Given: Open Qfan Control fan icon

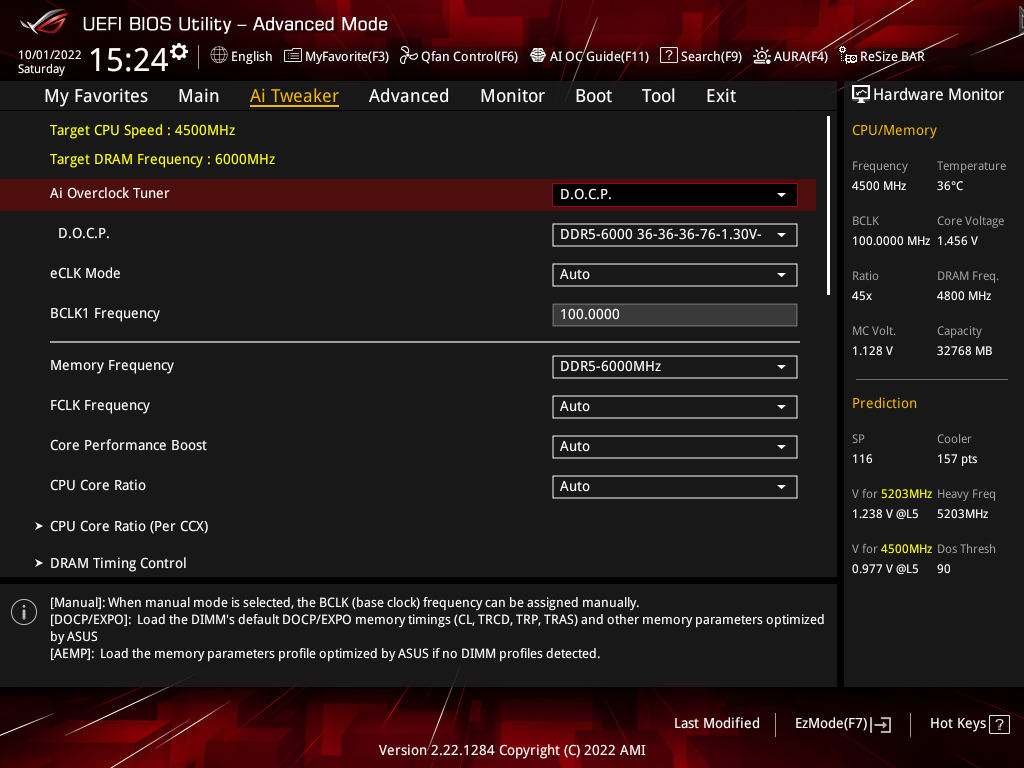Looking at the screenshot, I should 408,56.
